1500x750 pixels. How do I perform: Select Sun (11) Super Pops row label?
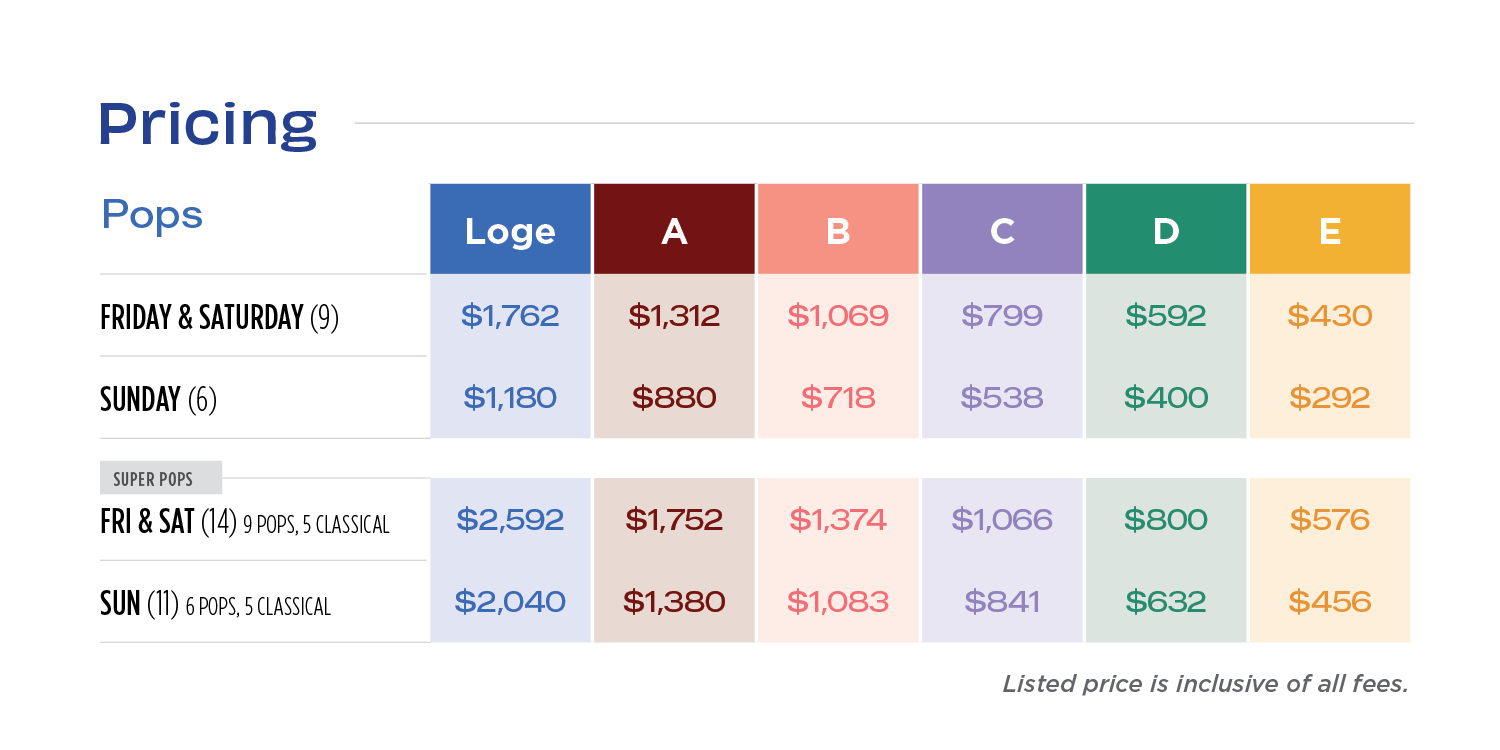pos(215,604)
